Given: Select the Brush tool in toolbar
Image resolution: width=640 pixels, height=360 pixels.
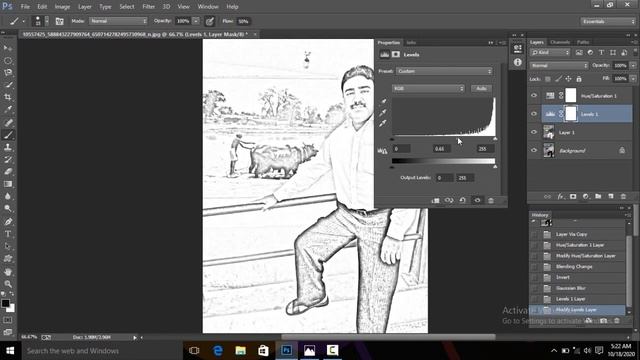Looking at the screenshot, I should 8,134.
